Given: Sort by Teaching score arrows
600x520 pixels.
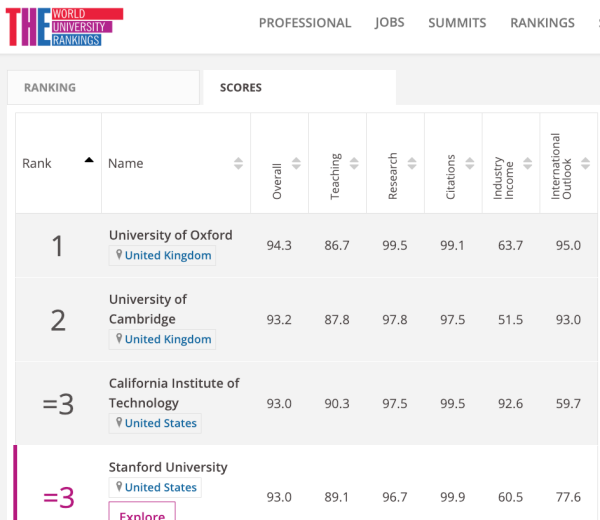Looking at the screenshot, I should point(354,163).
